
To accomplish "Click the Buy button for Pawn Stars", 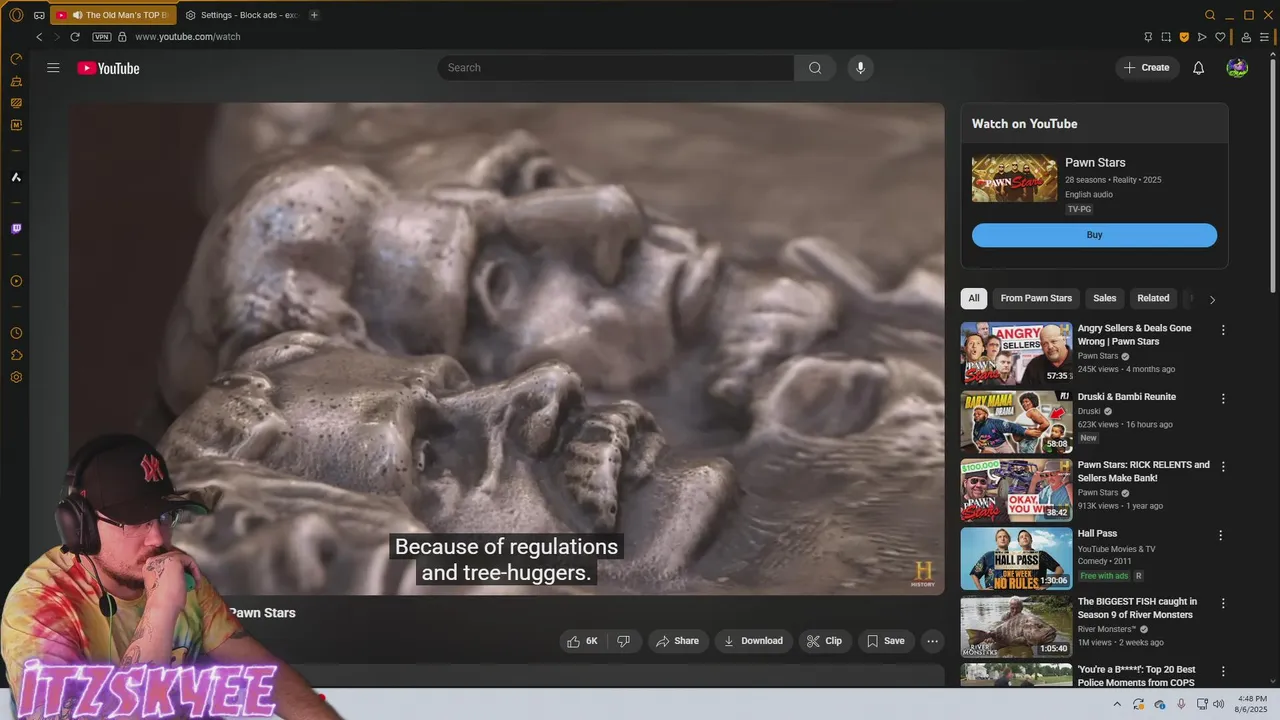I will point(1094,235).
